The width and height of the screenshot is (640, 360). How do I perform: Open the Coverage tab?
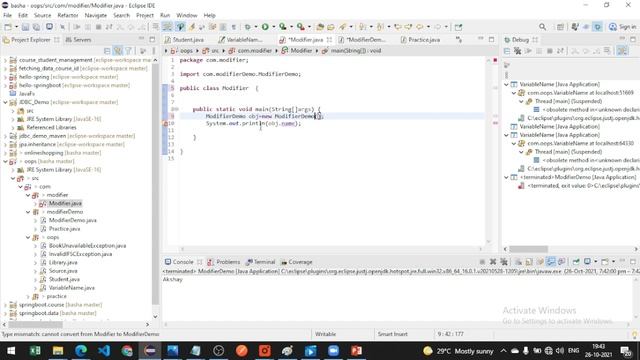click(297, 262)
